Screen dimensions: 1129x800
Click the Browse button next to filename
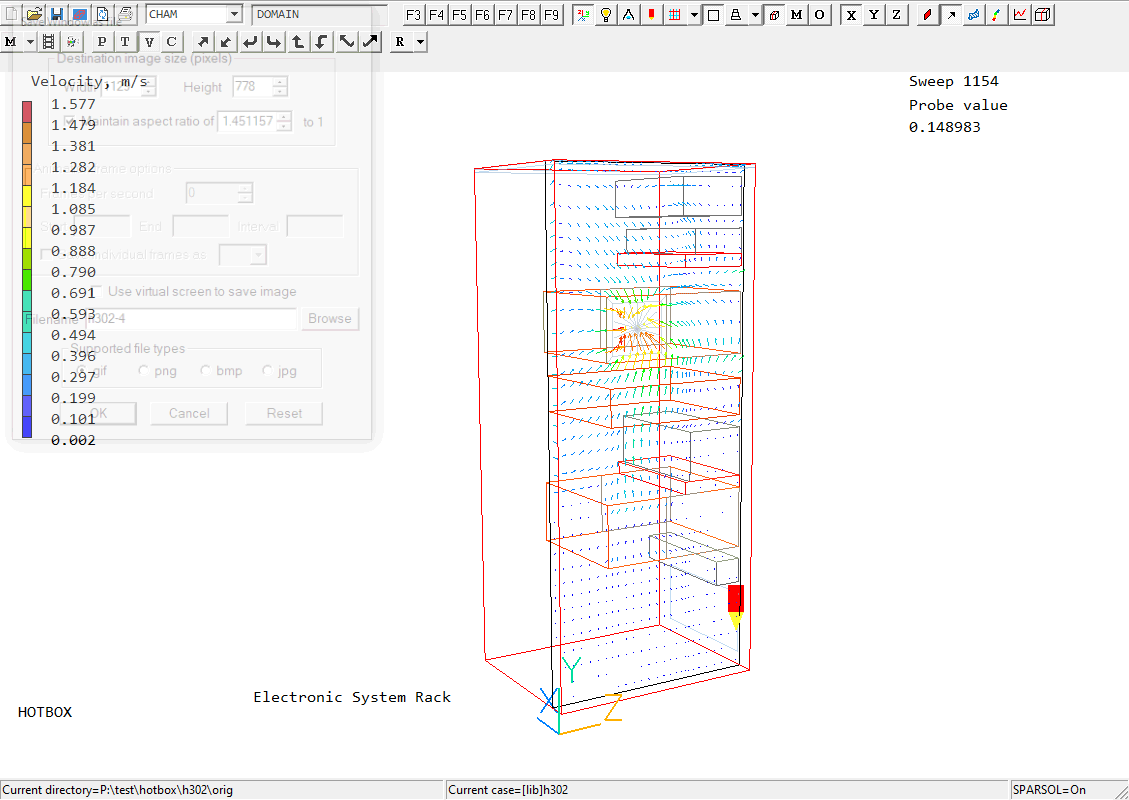(329, 319)
